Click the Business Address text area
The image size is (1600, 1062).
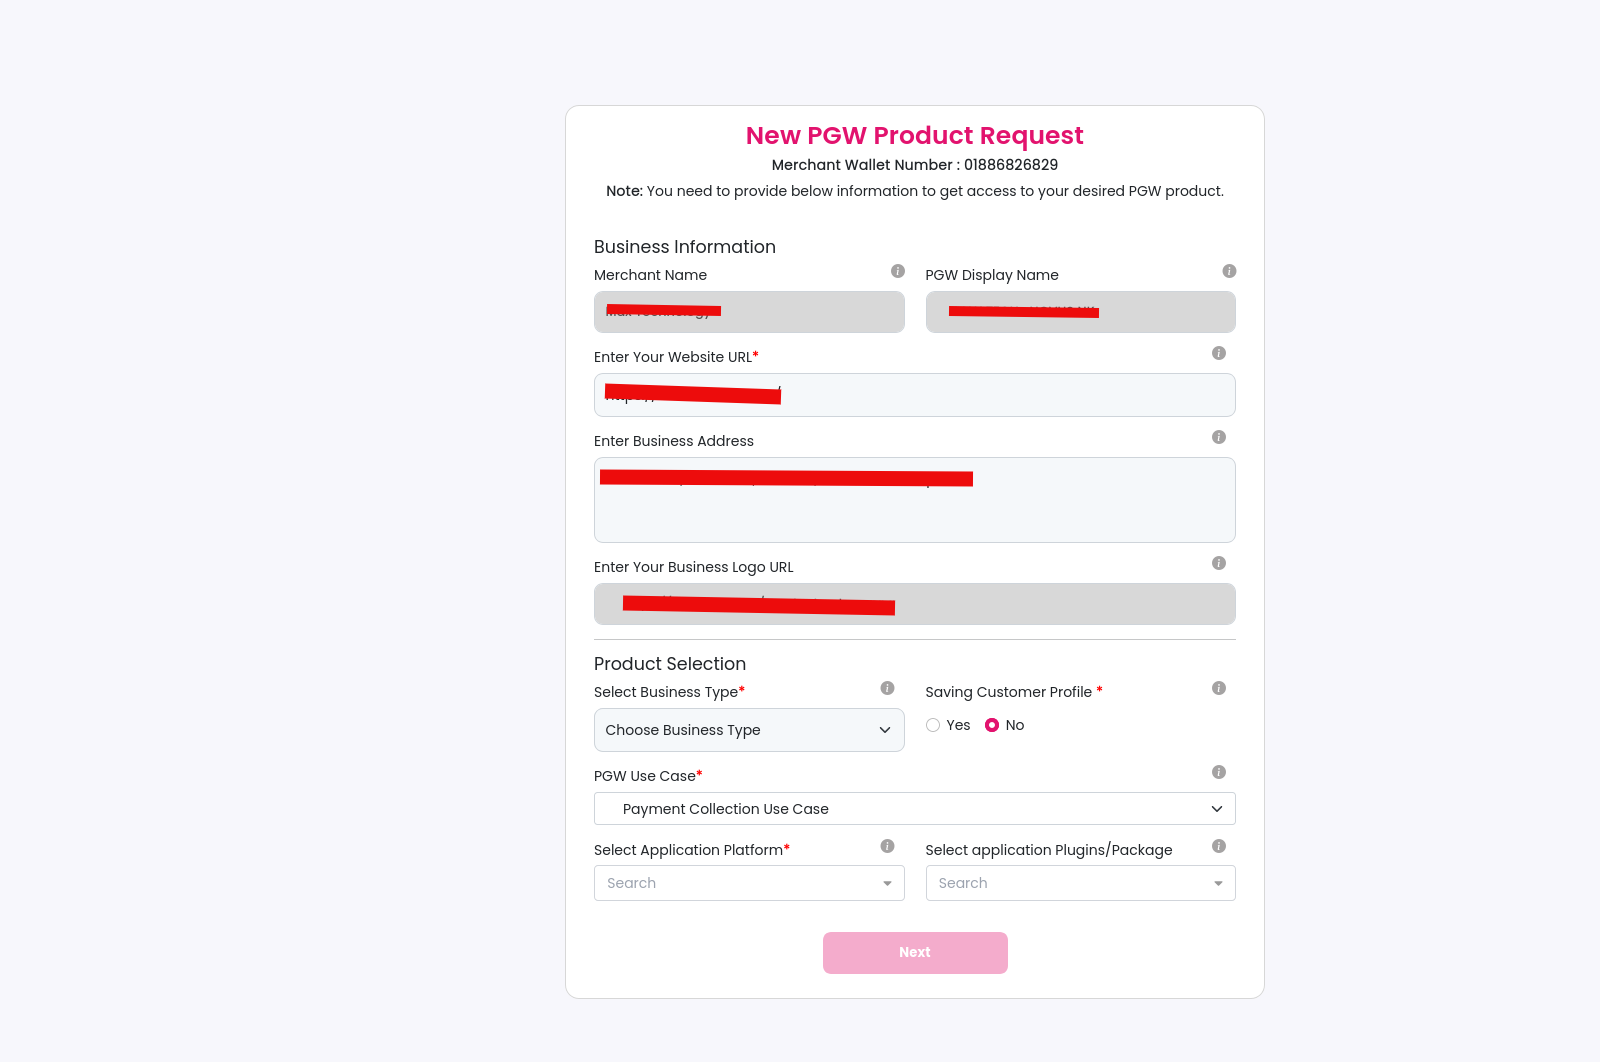pyautogui.click(x=914, y=510)
